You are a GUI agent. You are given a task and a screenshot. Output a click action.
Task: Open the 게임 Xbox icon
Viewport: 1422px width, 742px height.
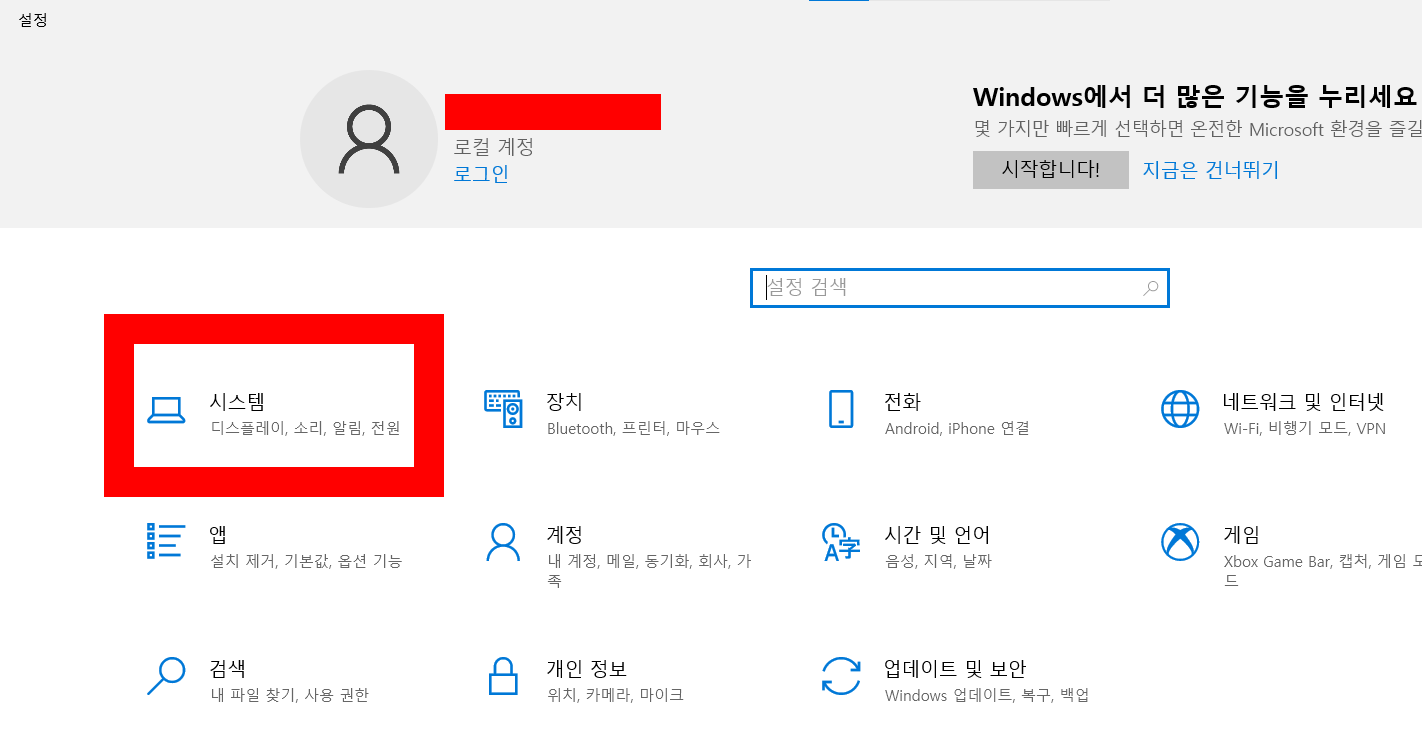(x=1180, y=542)
